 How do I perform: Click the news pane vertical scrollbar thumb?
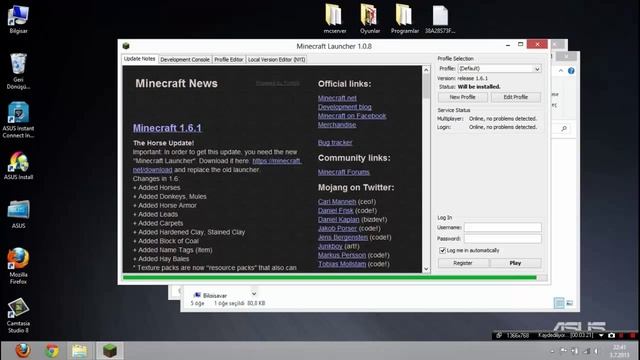click(x=426, y=87)
